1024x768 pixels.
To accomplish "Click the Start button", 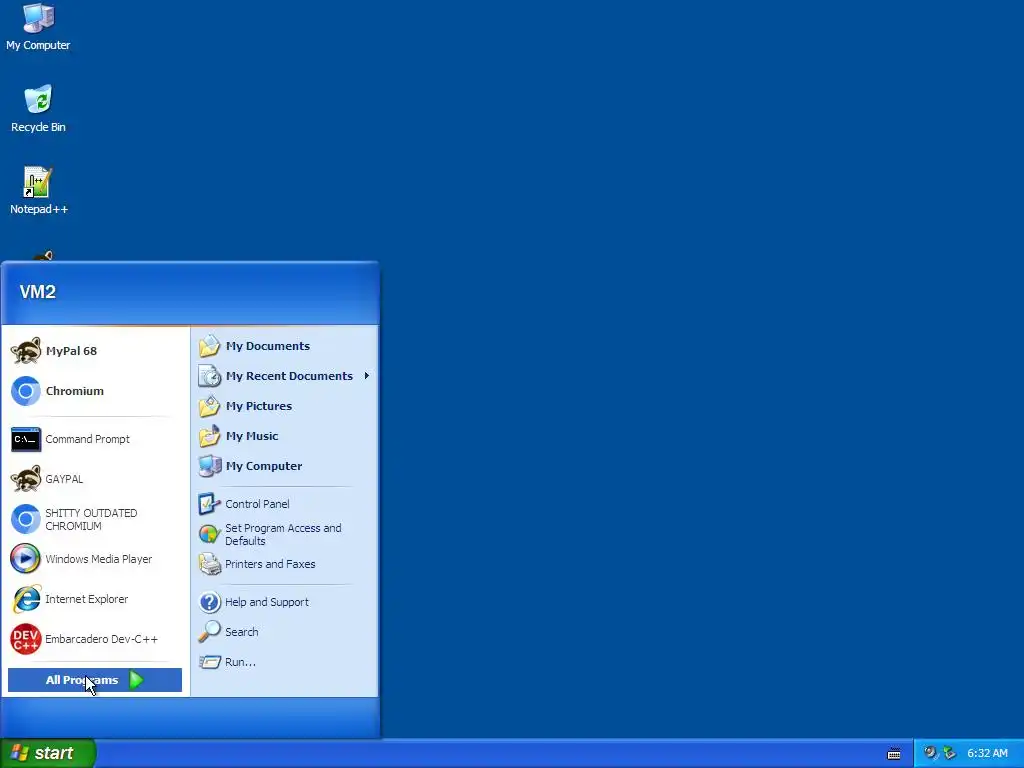I will click(48, 754).
